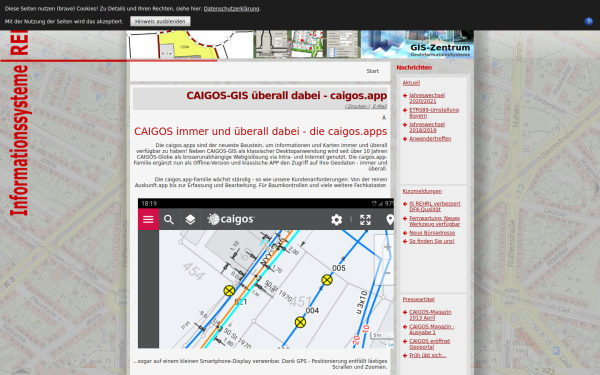The image size is (600, 375).
Task: Open Jahreswechsel 2018/2019 news link
Action: click(x=427, y=127)
